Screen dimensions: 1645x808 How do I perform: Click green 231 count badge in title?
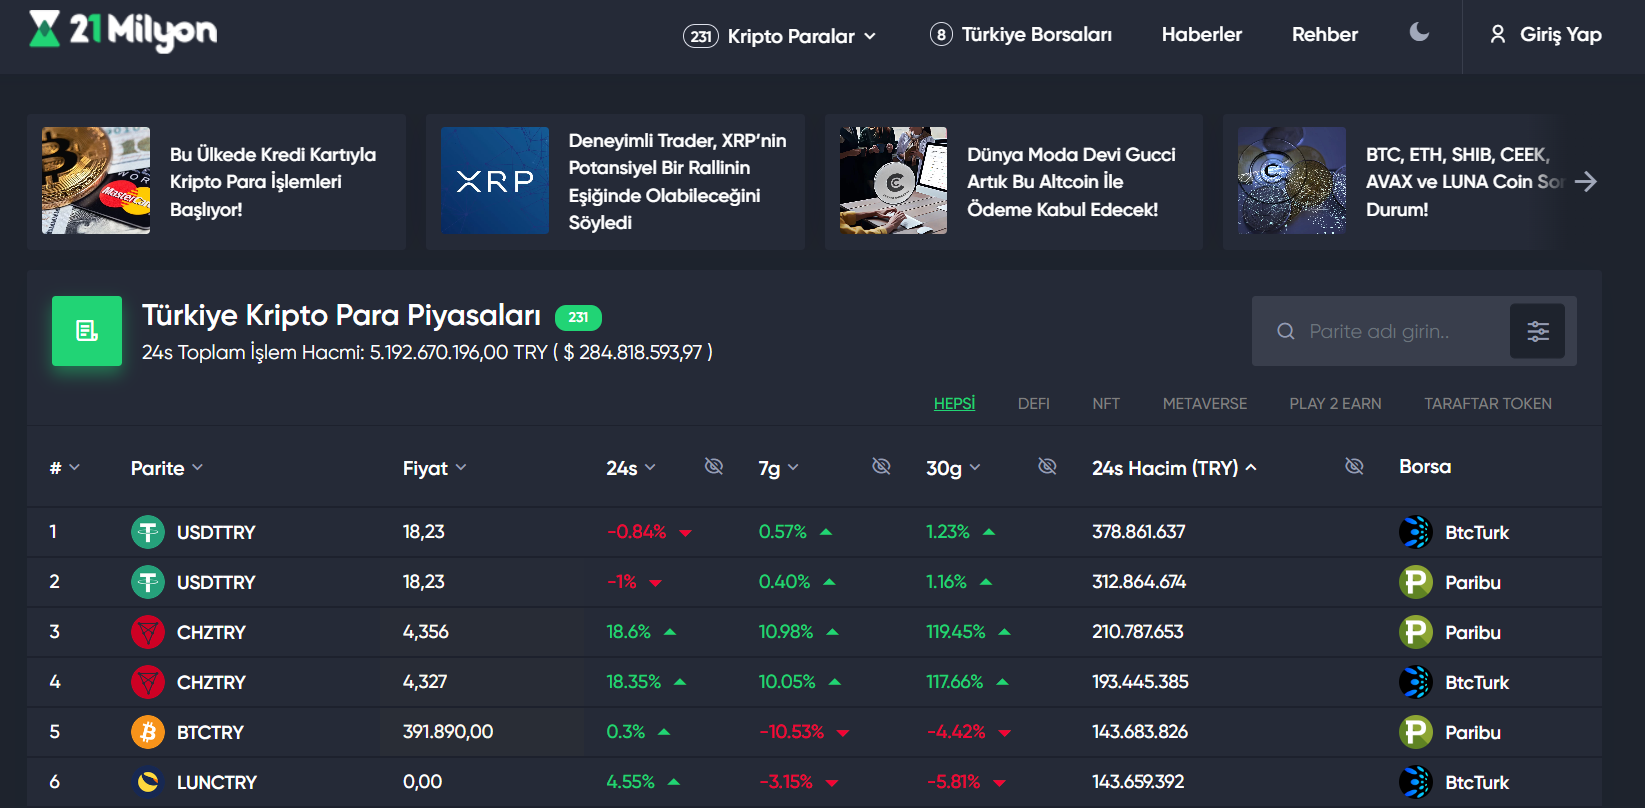pyautogui.click(x=578, y=317)
